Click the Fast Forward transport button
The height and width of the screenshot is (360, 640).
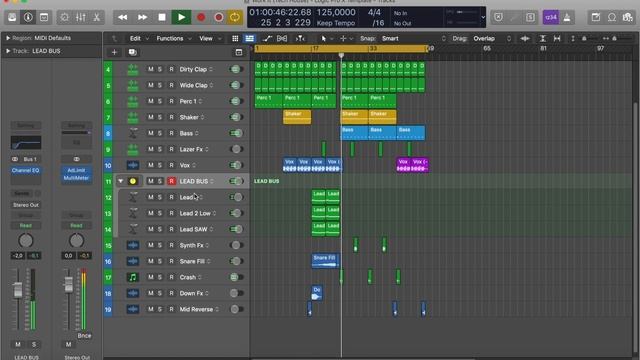(x=142, y=17)
